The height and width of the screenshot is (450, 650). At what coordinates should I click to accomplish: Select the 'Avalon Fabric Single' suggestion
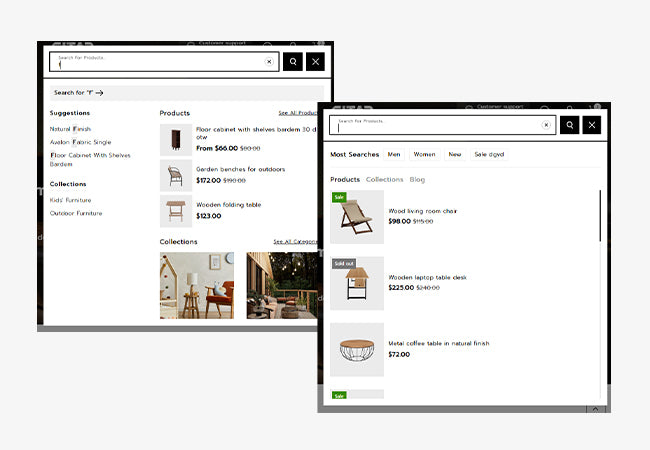coord(80,142)
